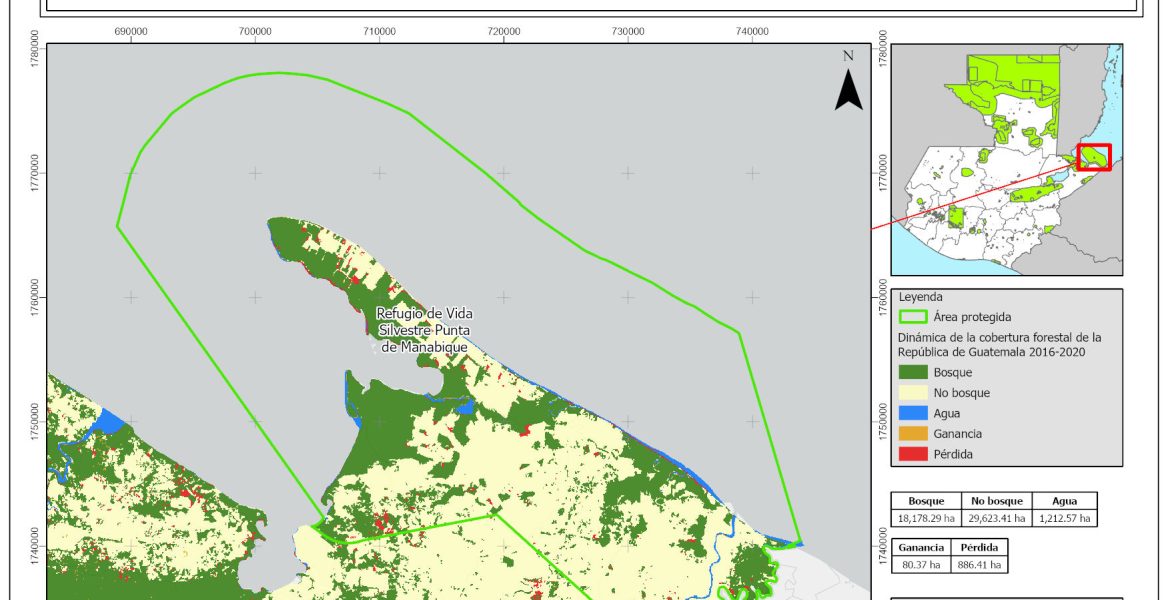Select the Bosque 18,178.29 ha table cell

pos(925,519)
